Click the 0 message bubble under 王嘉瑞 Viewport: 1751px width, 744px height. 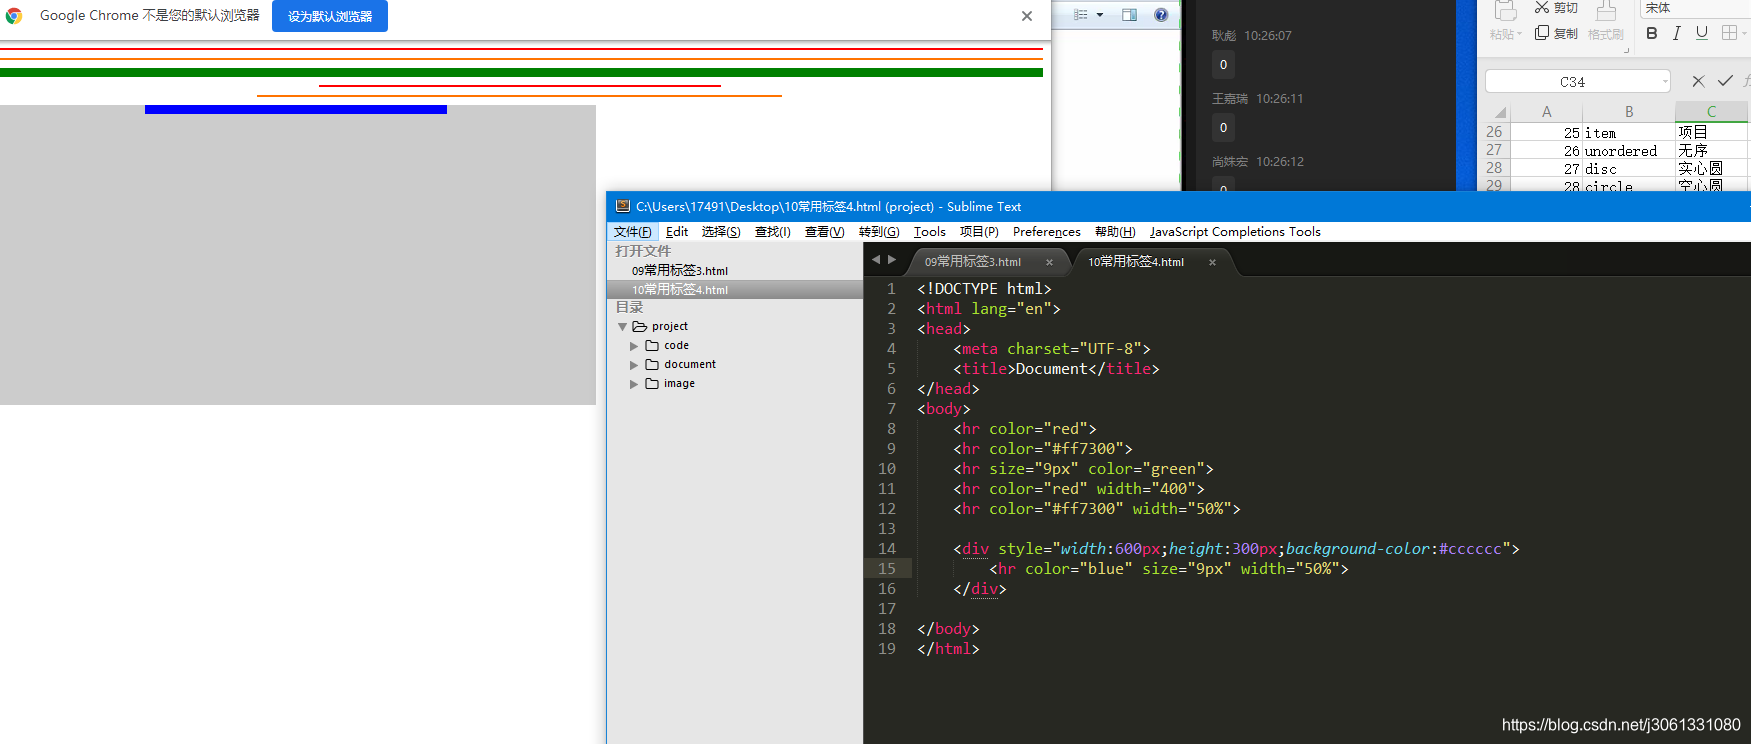point(1223,128)
